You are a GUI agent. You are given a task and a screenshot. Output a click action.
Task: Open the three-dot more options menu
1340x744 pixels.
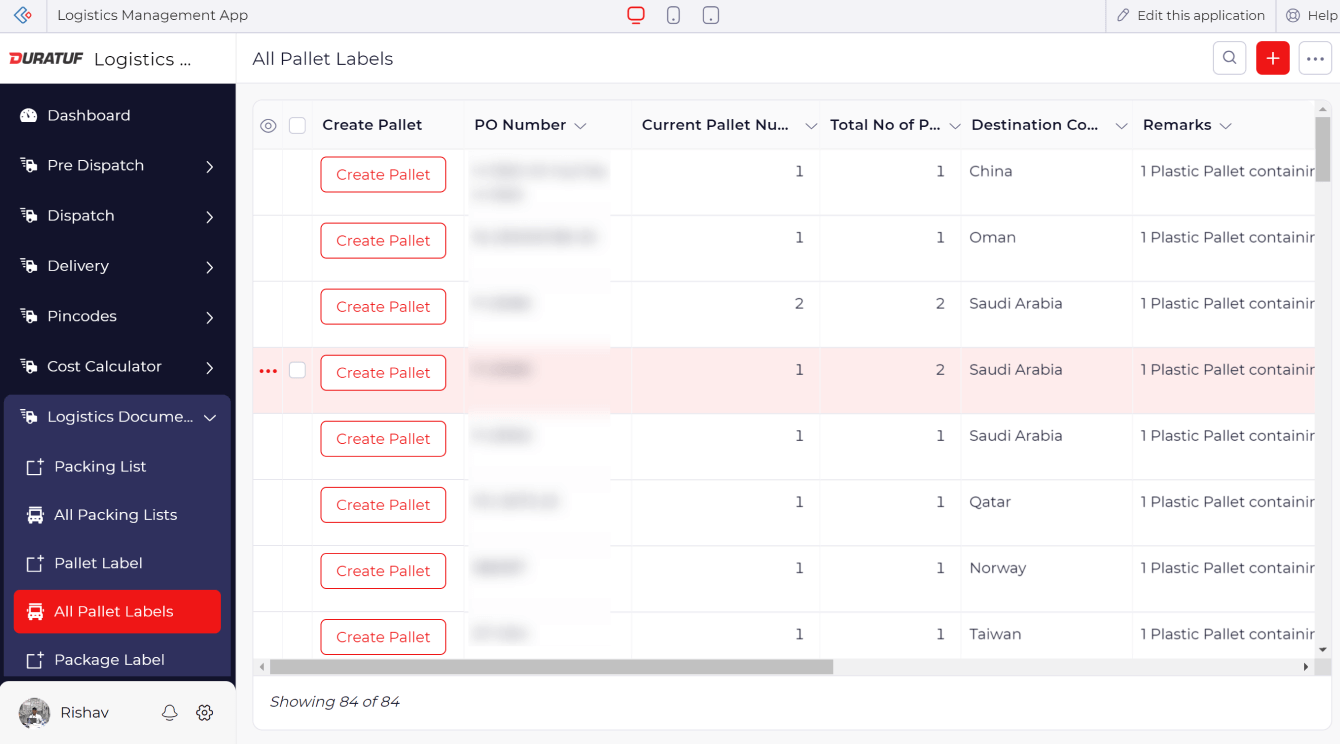[1315, 58]
